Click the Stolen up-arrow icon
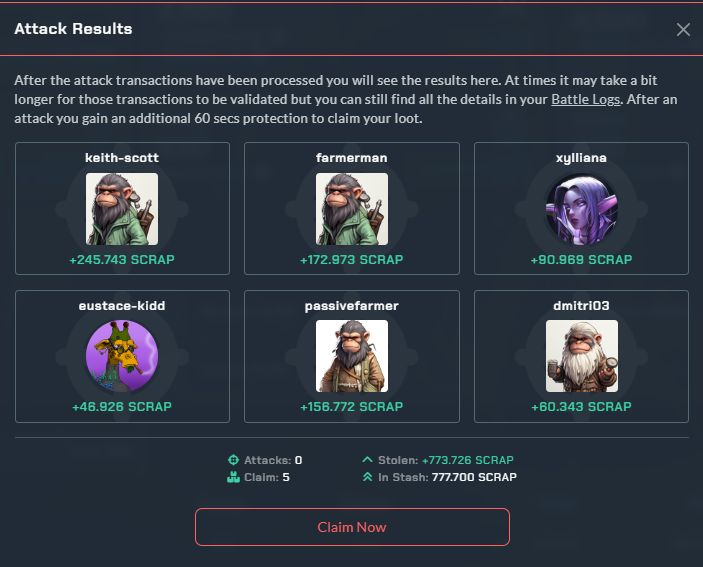 tap(367, 459)
